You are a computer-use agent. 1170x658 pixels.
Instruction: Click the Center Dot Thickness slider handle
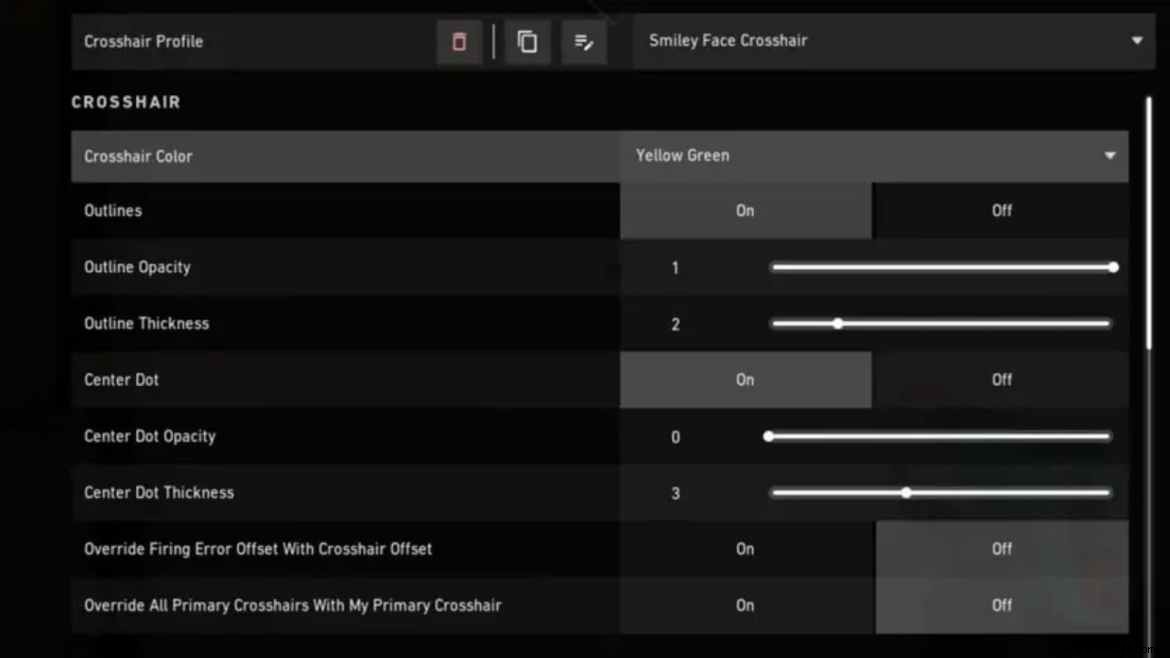[906, 492]
